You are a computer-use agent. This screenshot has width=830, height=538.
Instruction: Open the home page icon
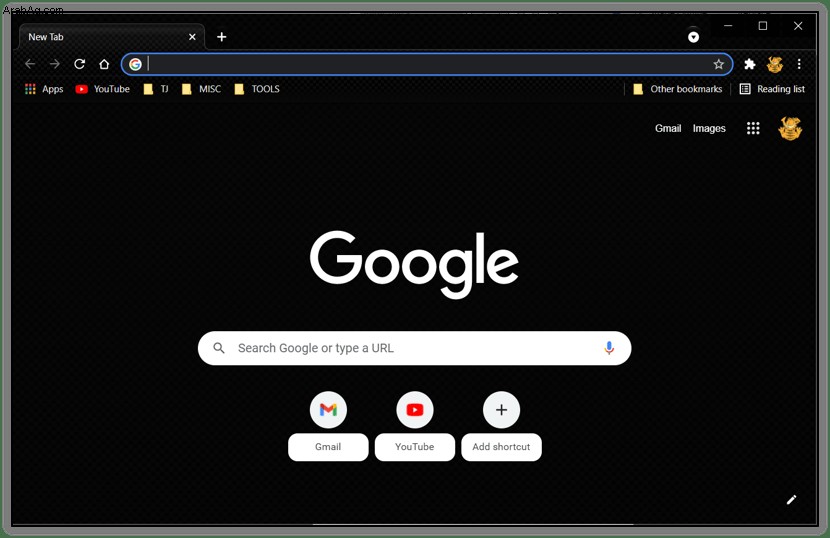click(104, 64)
